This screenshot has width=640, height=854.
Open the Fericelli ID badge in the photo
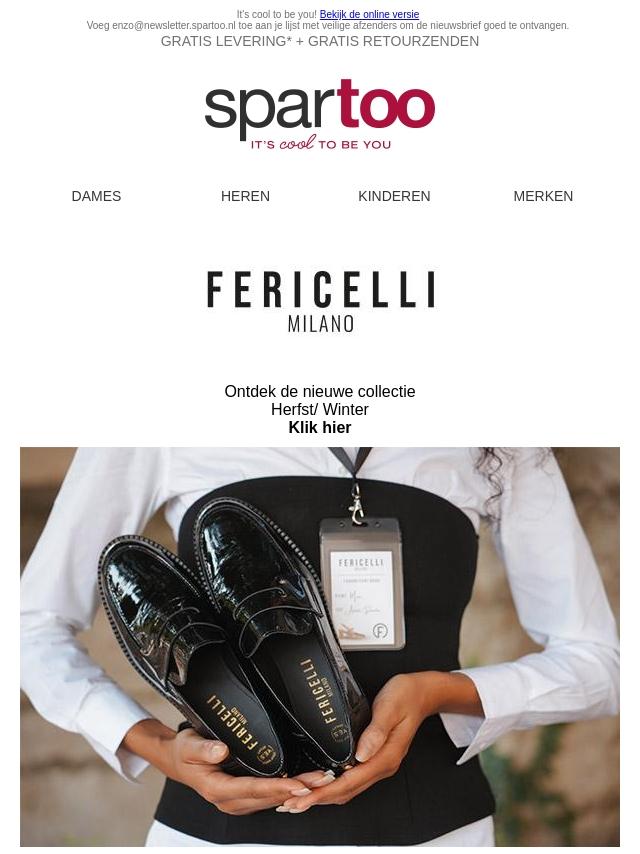(x=362, y=583)
